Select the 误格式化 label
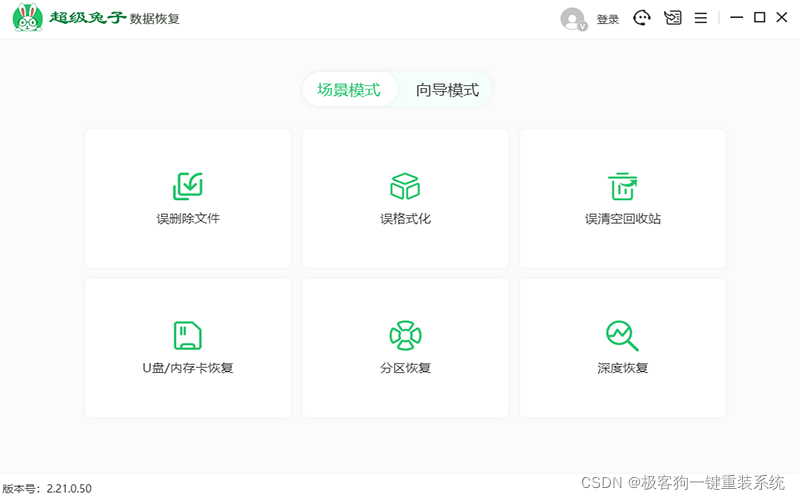Screen dimensions: 800x500 pyautogui.click(x=405, y=219)
